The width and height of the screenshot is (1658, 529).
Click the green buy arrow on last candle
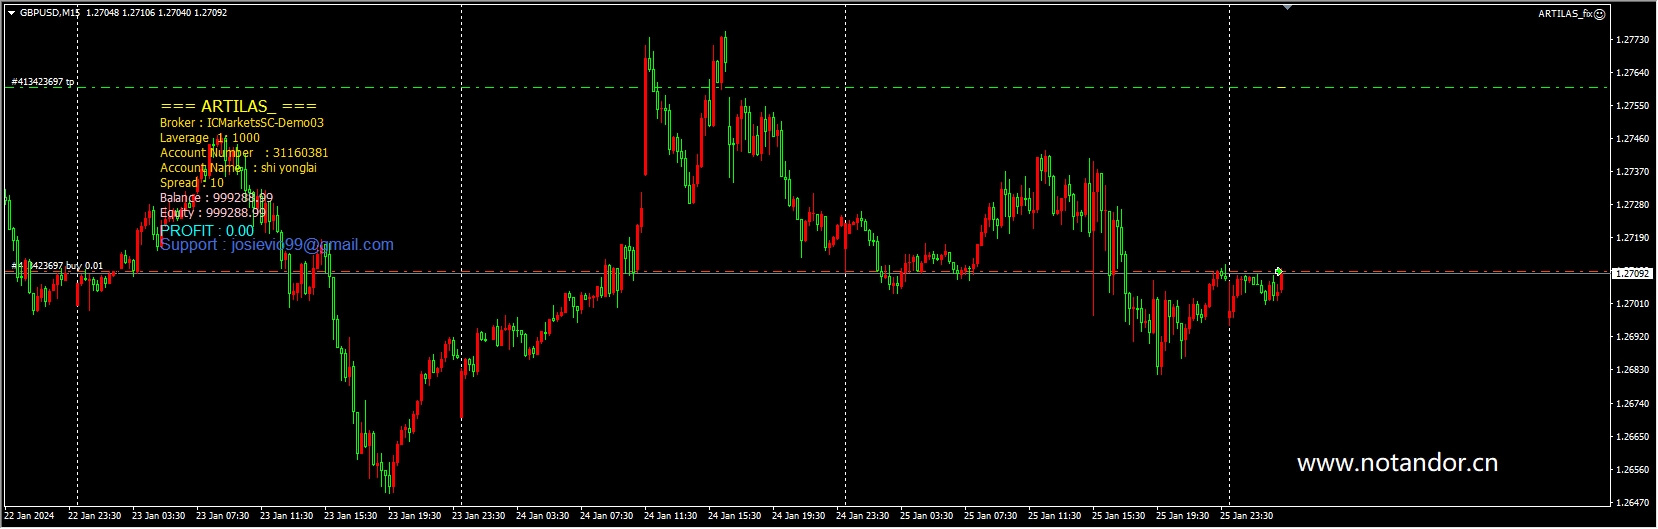point(1279,271)
